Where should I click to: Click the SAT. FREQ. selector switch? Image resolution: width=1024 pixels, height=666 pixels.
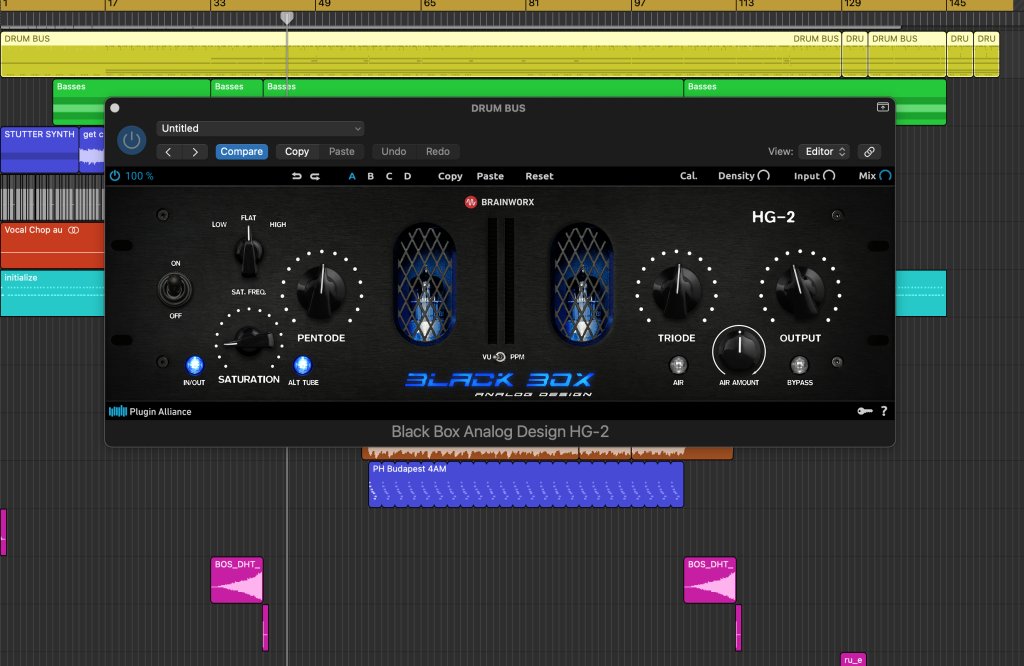[248, 251]
